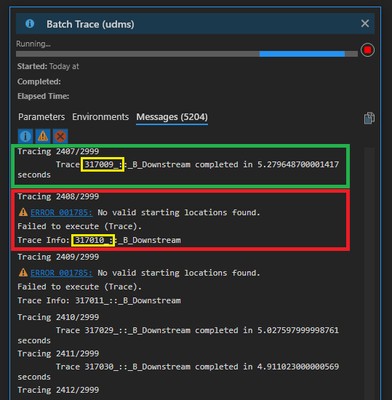Click the blue info icon in title bar
Viewport: 392px width, 400px height.
pyautogui.click(x=30, y=24)
